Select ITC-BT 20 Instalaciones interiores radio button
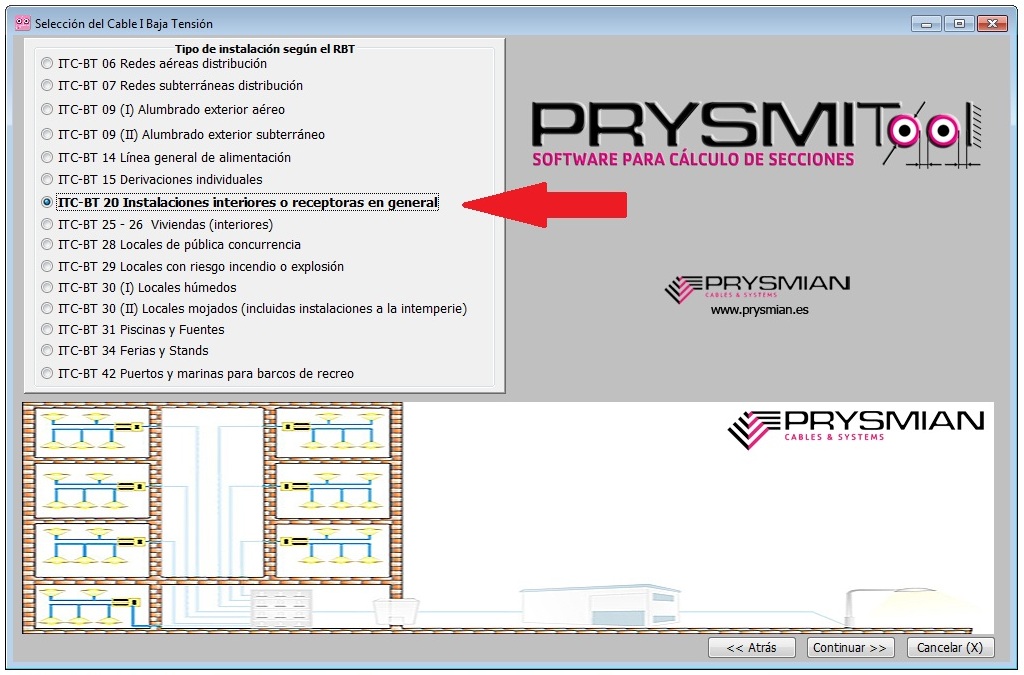Viewport: 1024px width, 675px height. pos(46,202)
